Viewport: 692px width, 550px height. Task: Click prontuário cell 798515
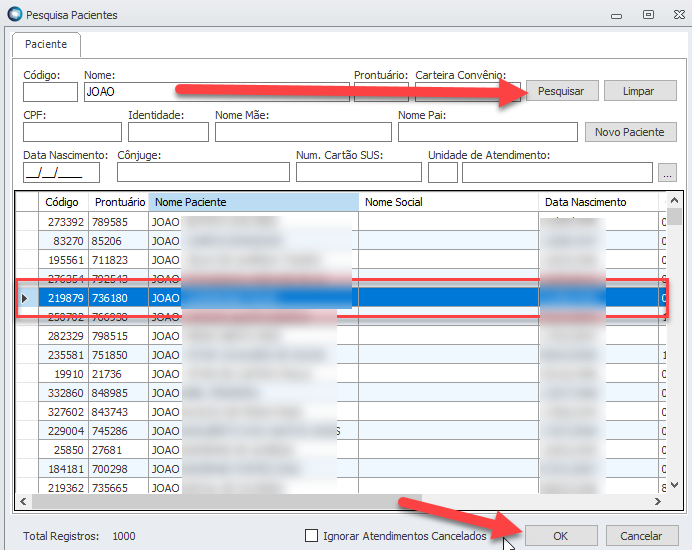[x=119, y=336]
